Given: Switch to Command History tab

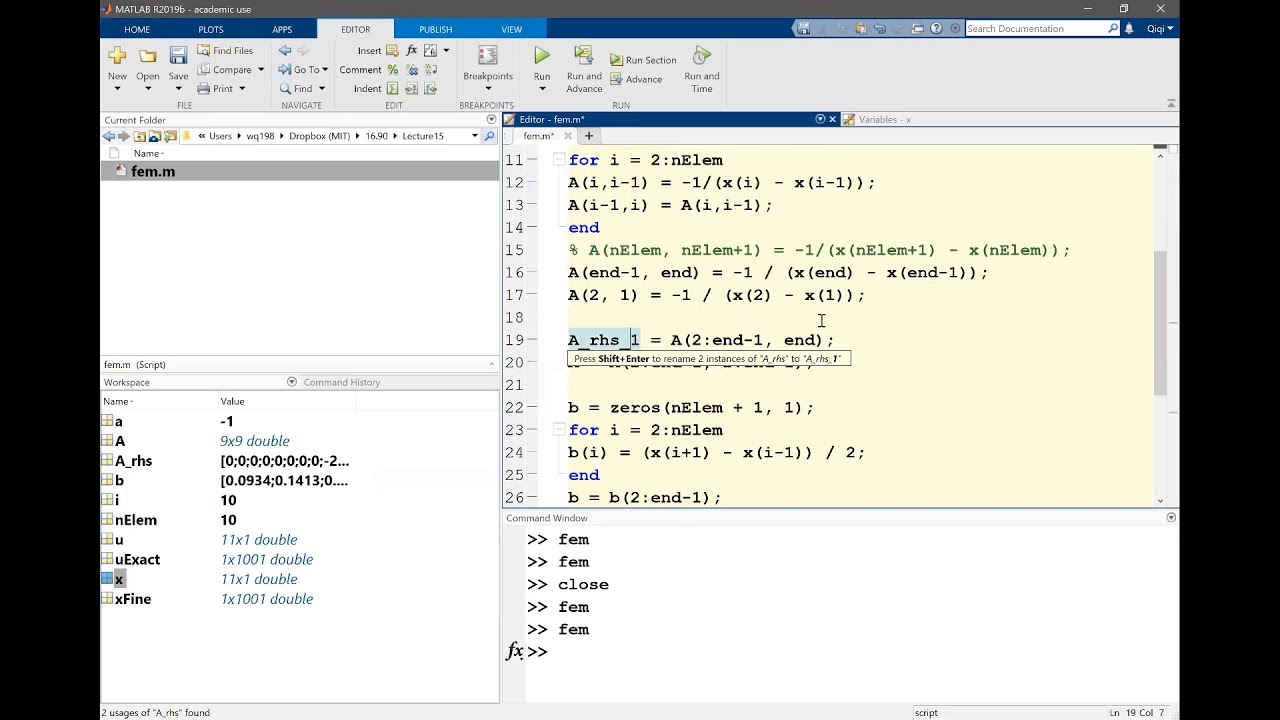Looking at the screenshot, I should pos(342,382).
